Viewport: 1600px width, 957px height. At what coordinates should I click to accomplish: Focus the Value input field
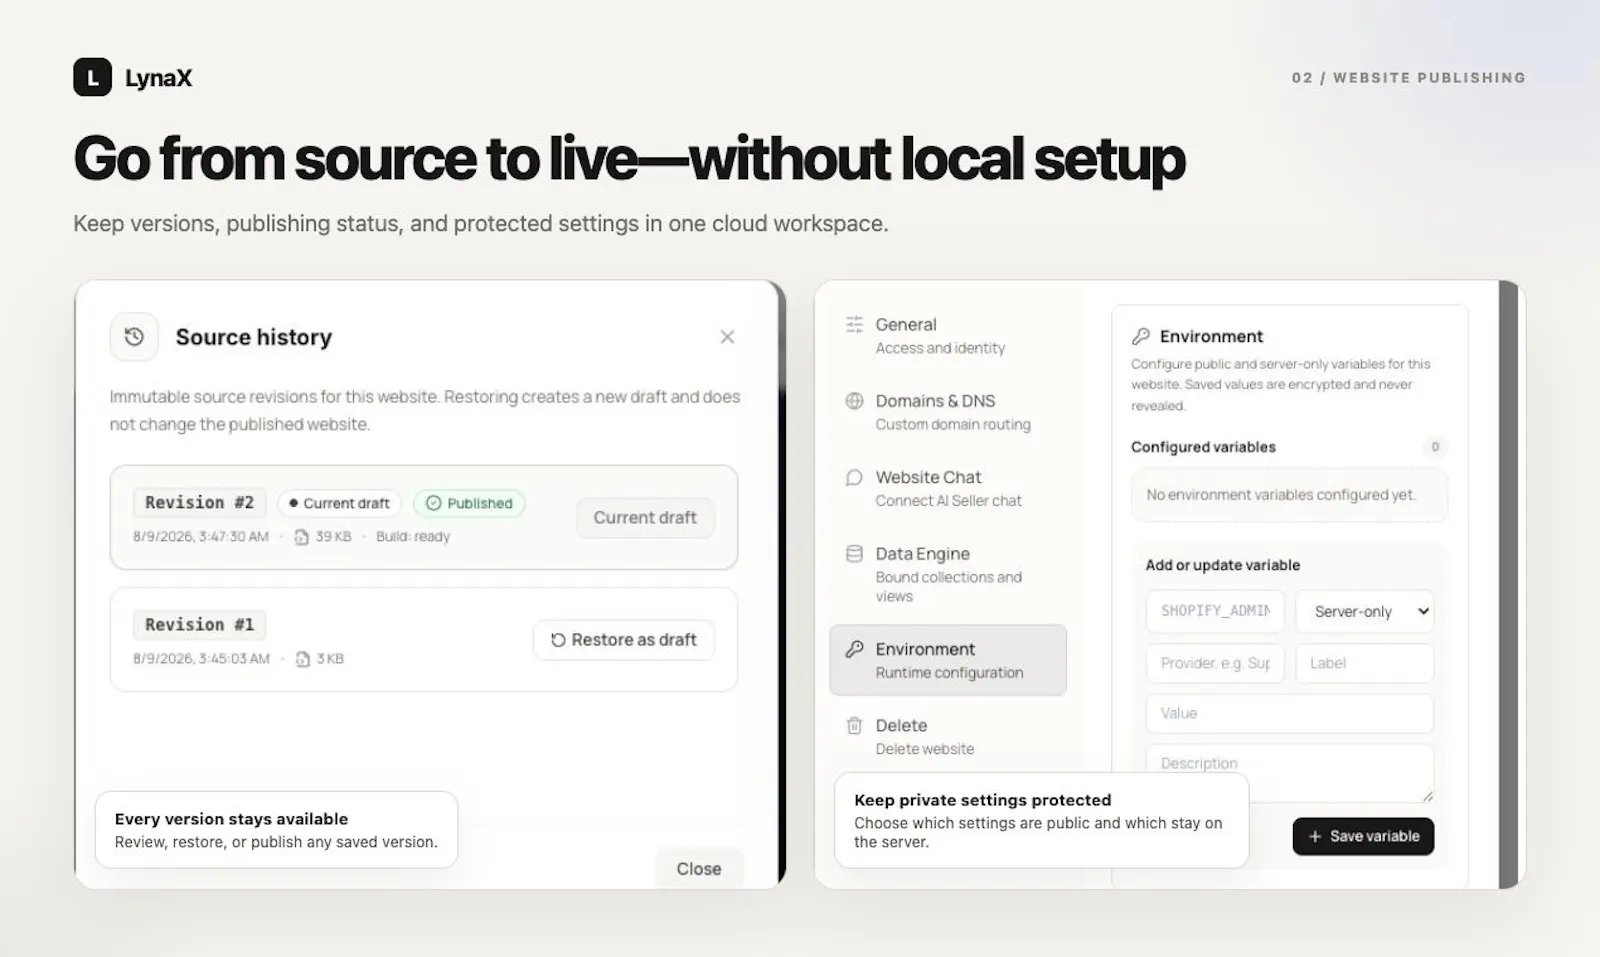tap(1290, 713)
